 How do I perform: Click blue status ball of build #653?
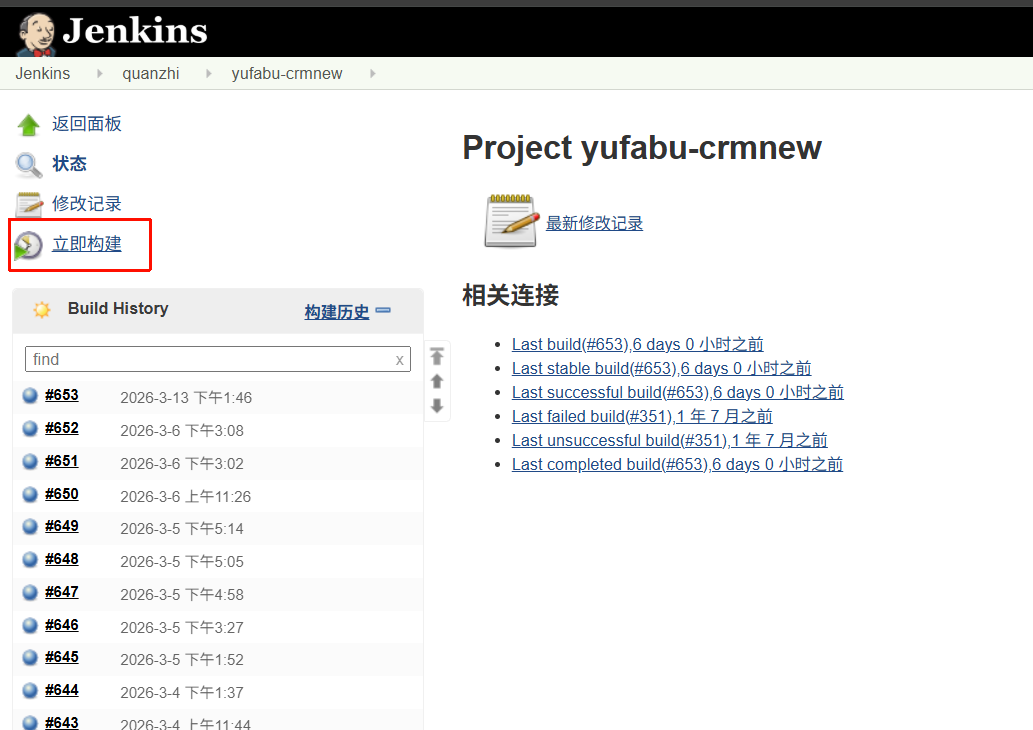[x=30, y=395]
